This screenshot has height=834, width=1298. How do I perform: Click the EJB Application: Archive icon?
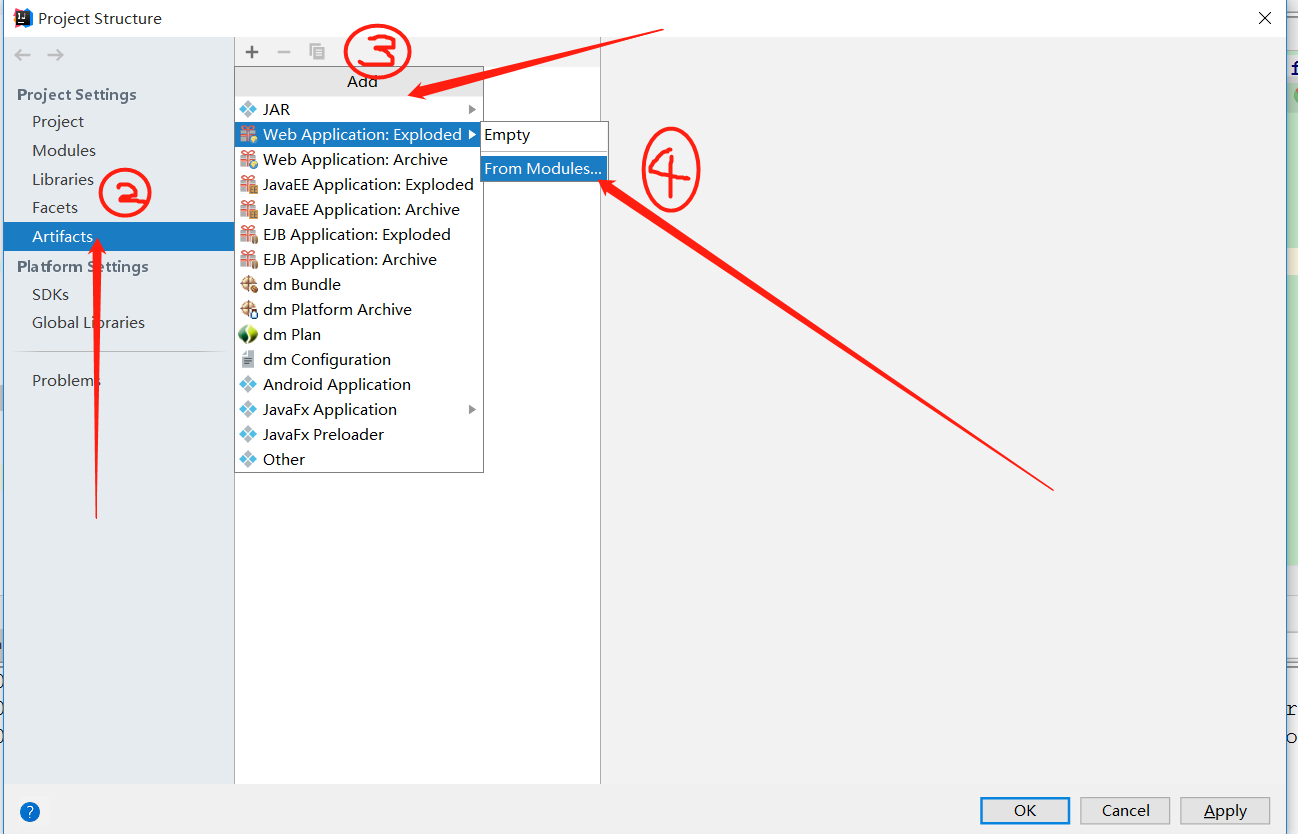(x=248, y=259)
